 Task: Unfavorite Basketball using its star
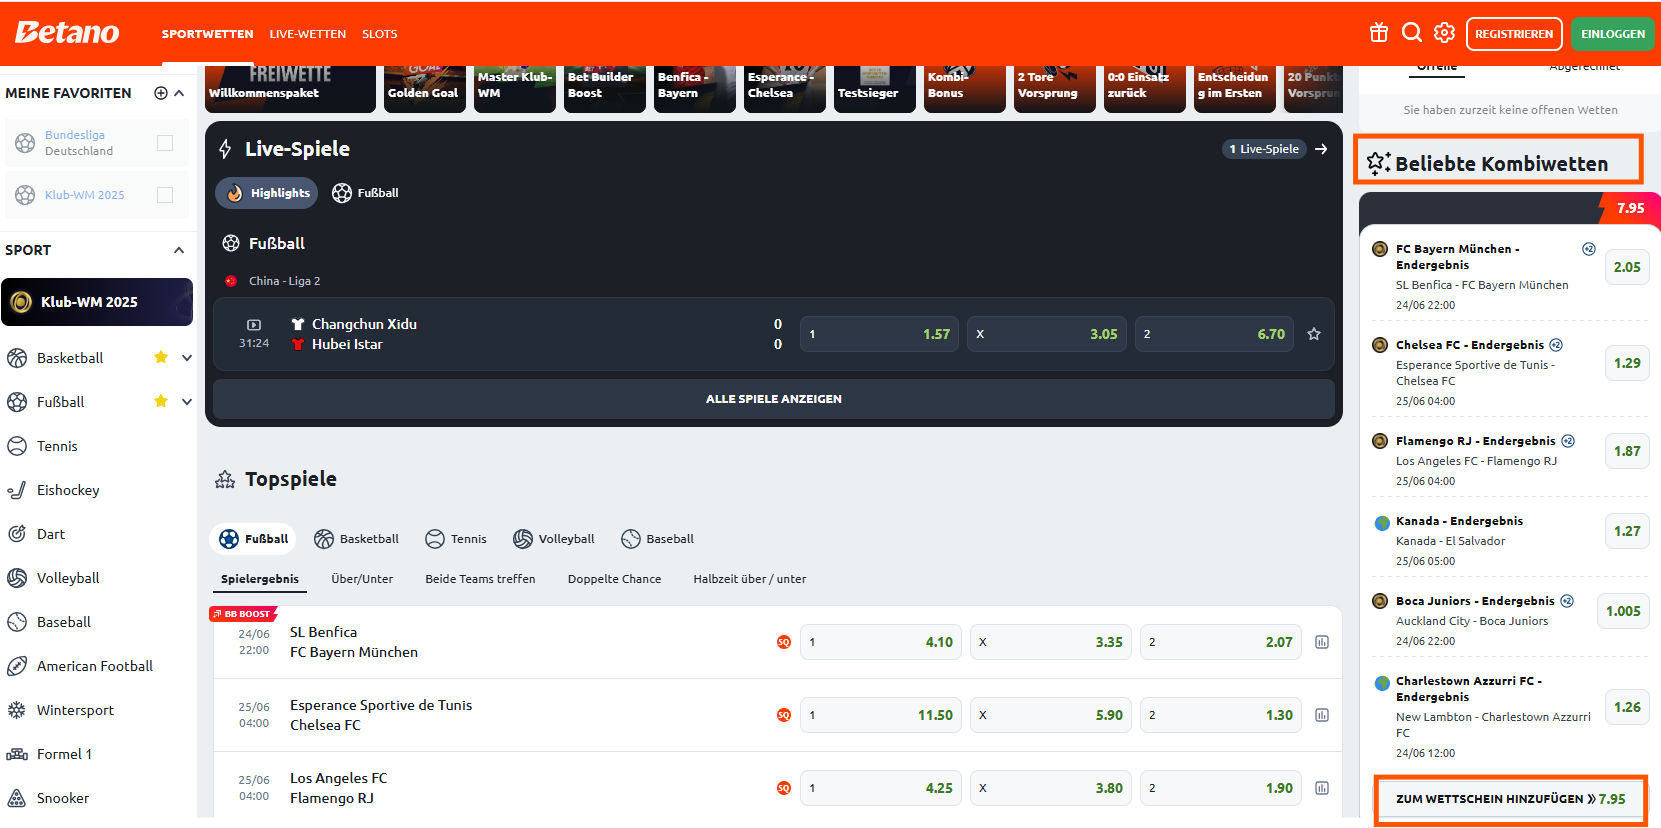click(x=161, y=357)
